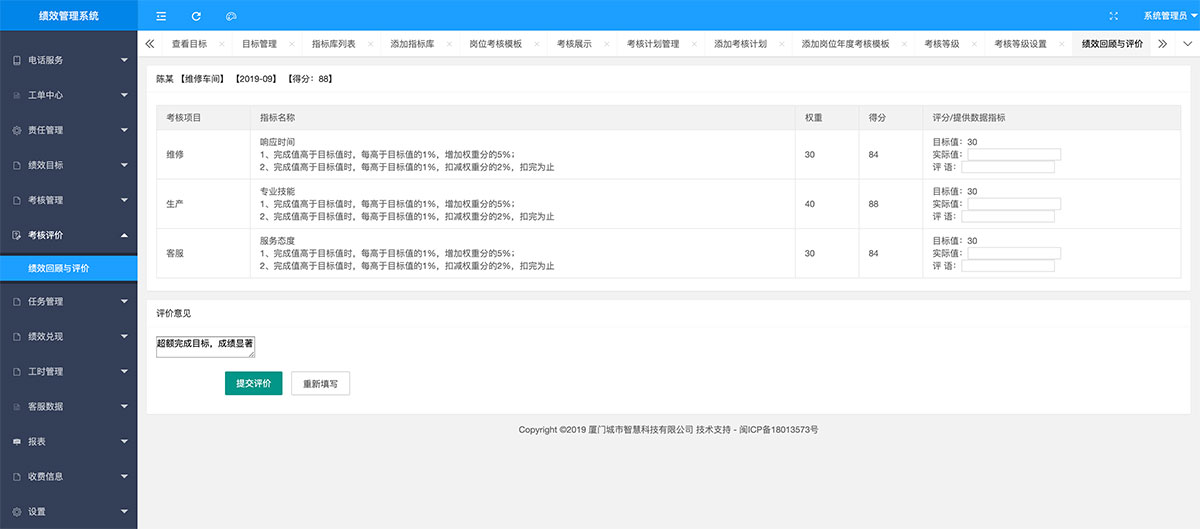Click 实际值 input in 客服 row
Viewport: 1200px width, 529px height.
pos(1014,253)
